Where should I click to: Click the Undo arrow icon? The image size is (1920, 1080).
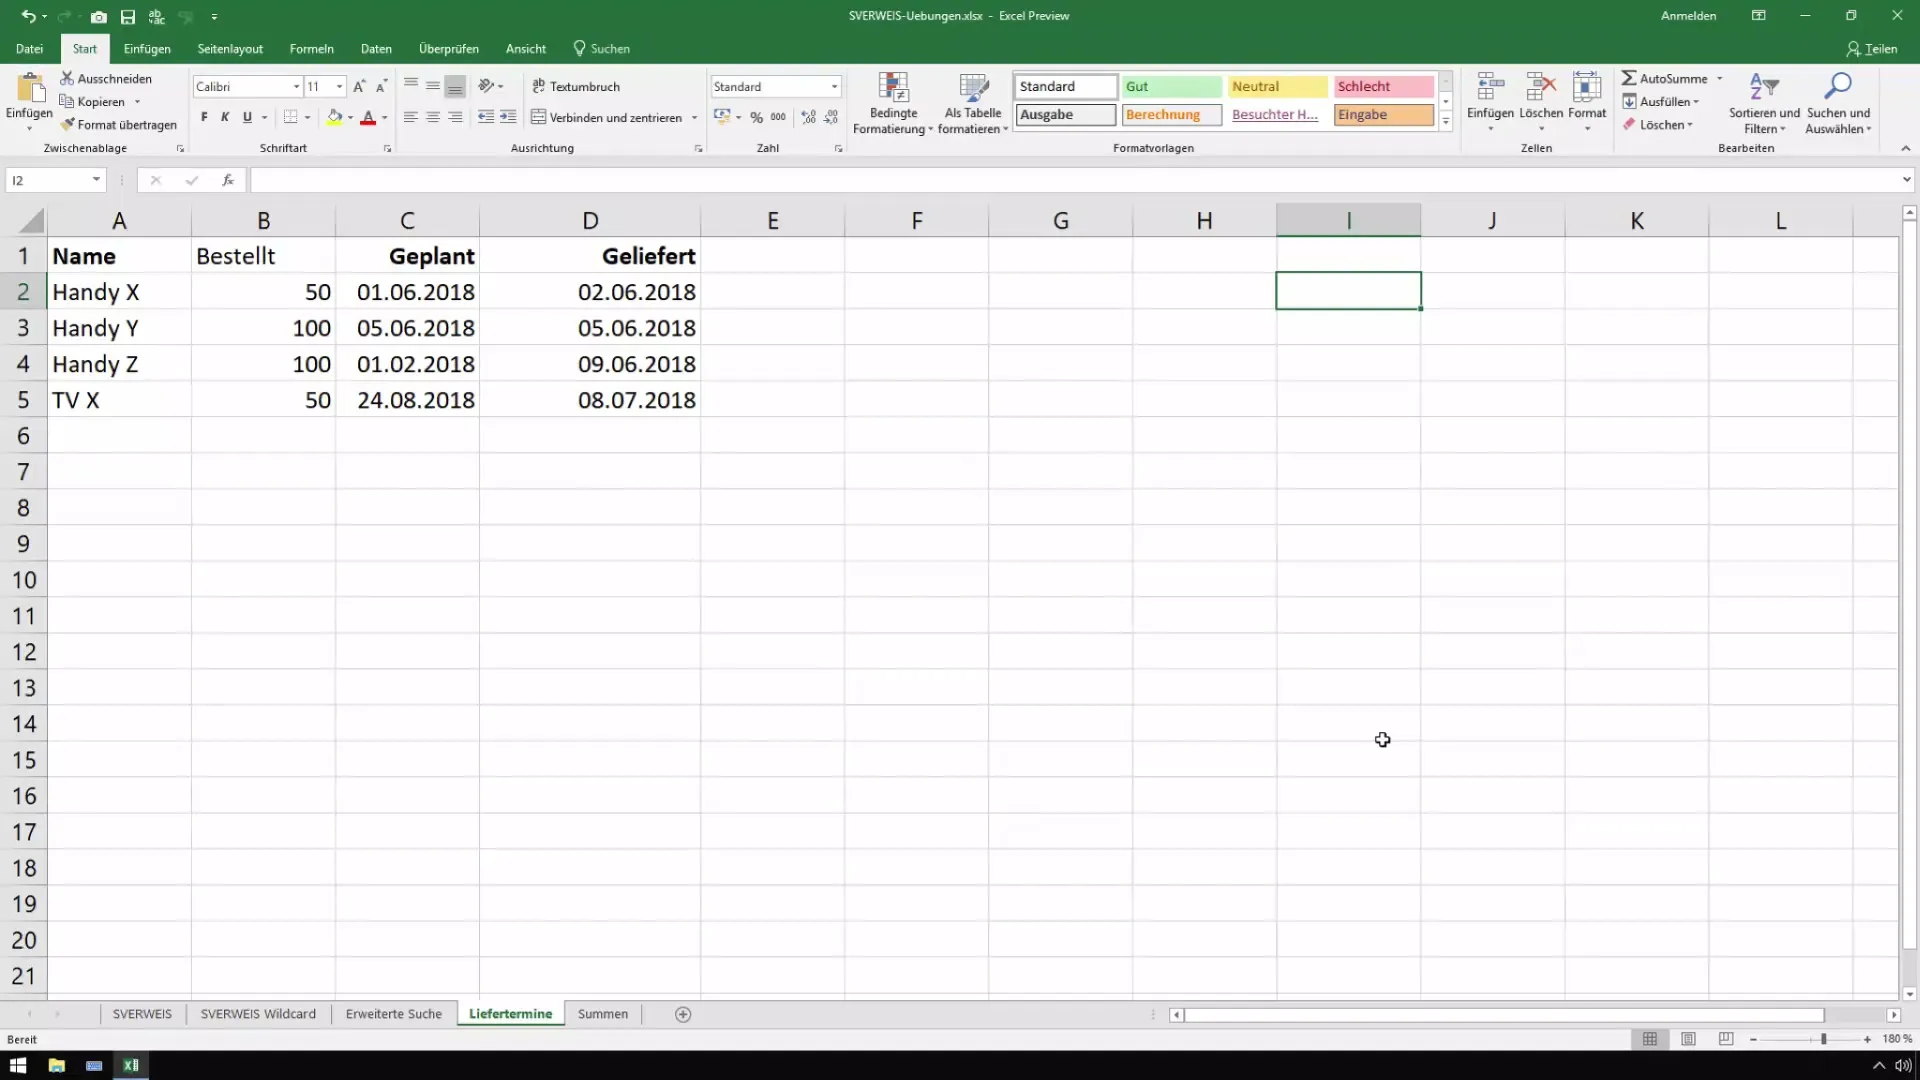pyautogui.click(x=28, y=16)
